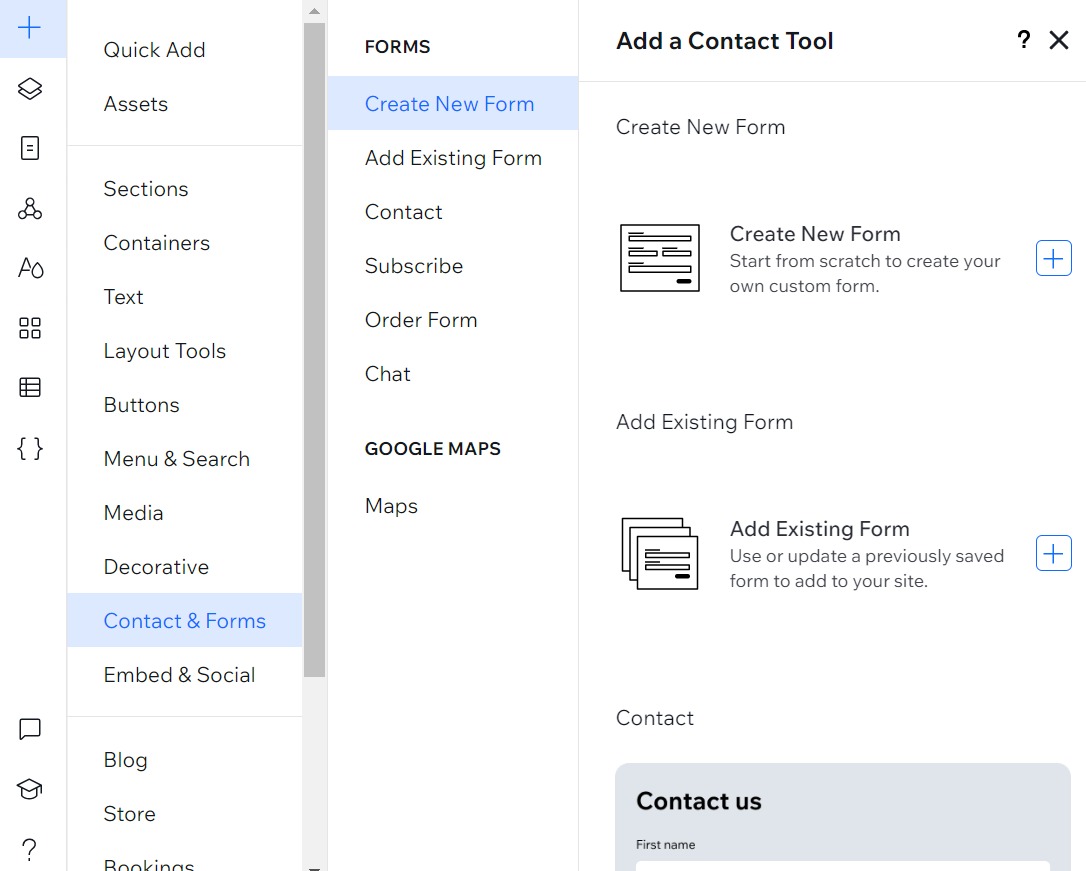Select the Layout Tools category

pos(164,351)
